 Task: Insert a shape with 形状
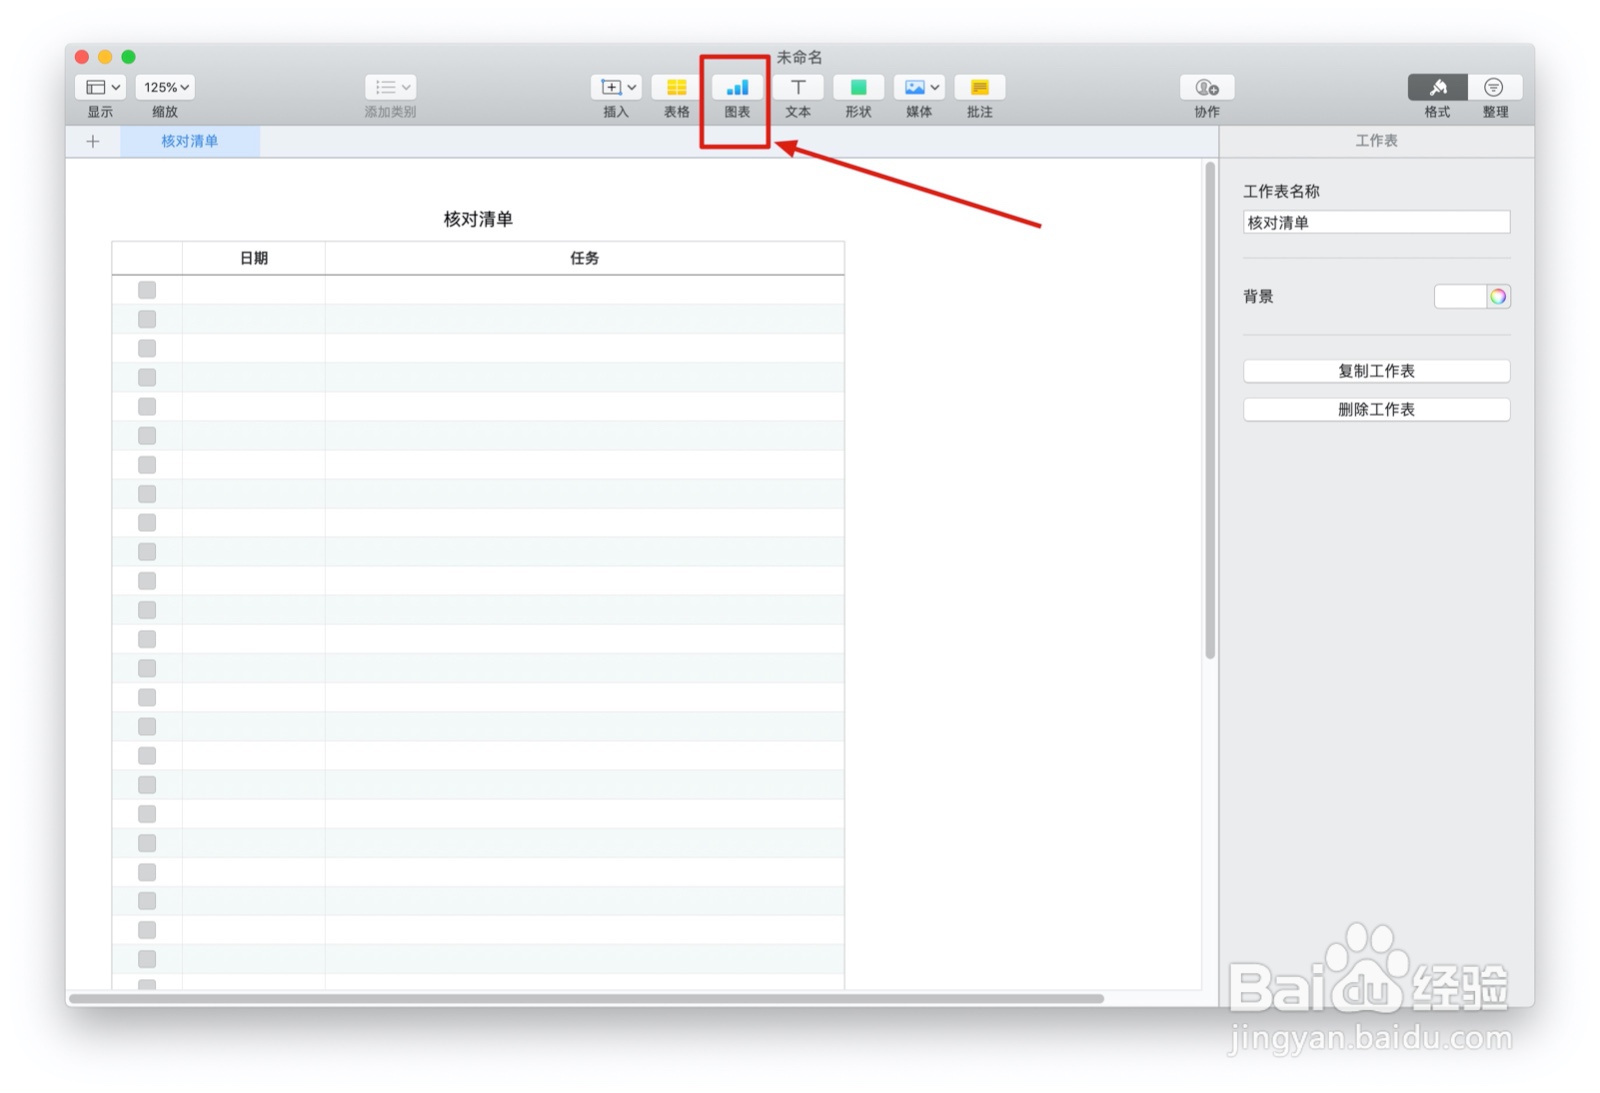point(858,87)
